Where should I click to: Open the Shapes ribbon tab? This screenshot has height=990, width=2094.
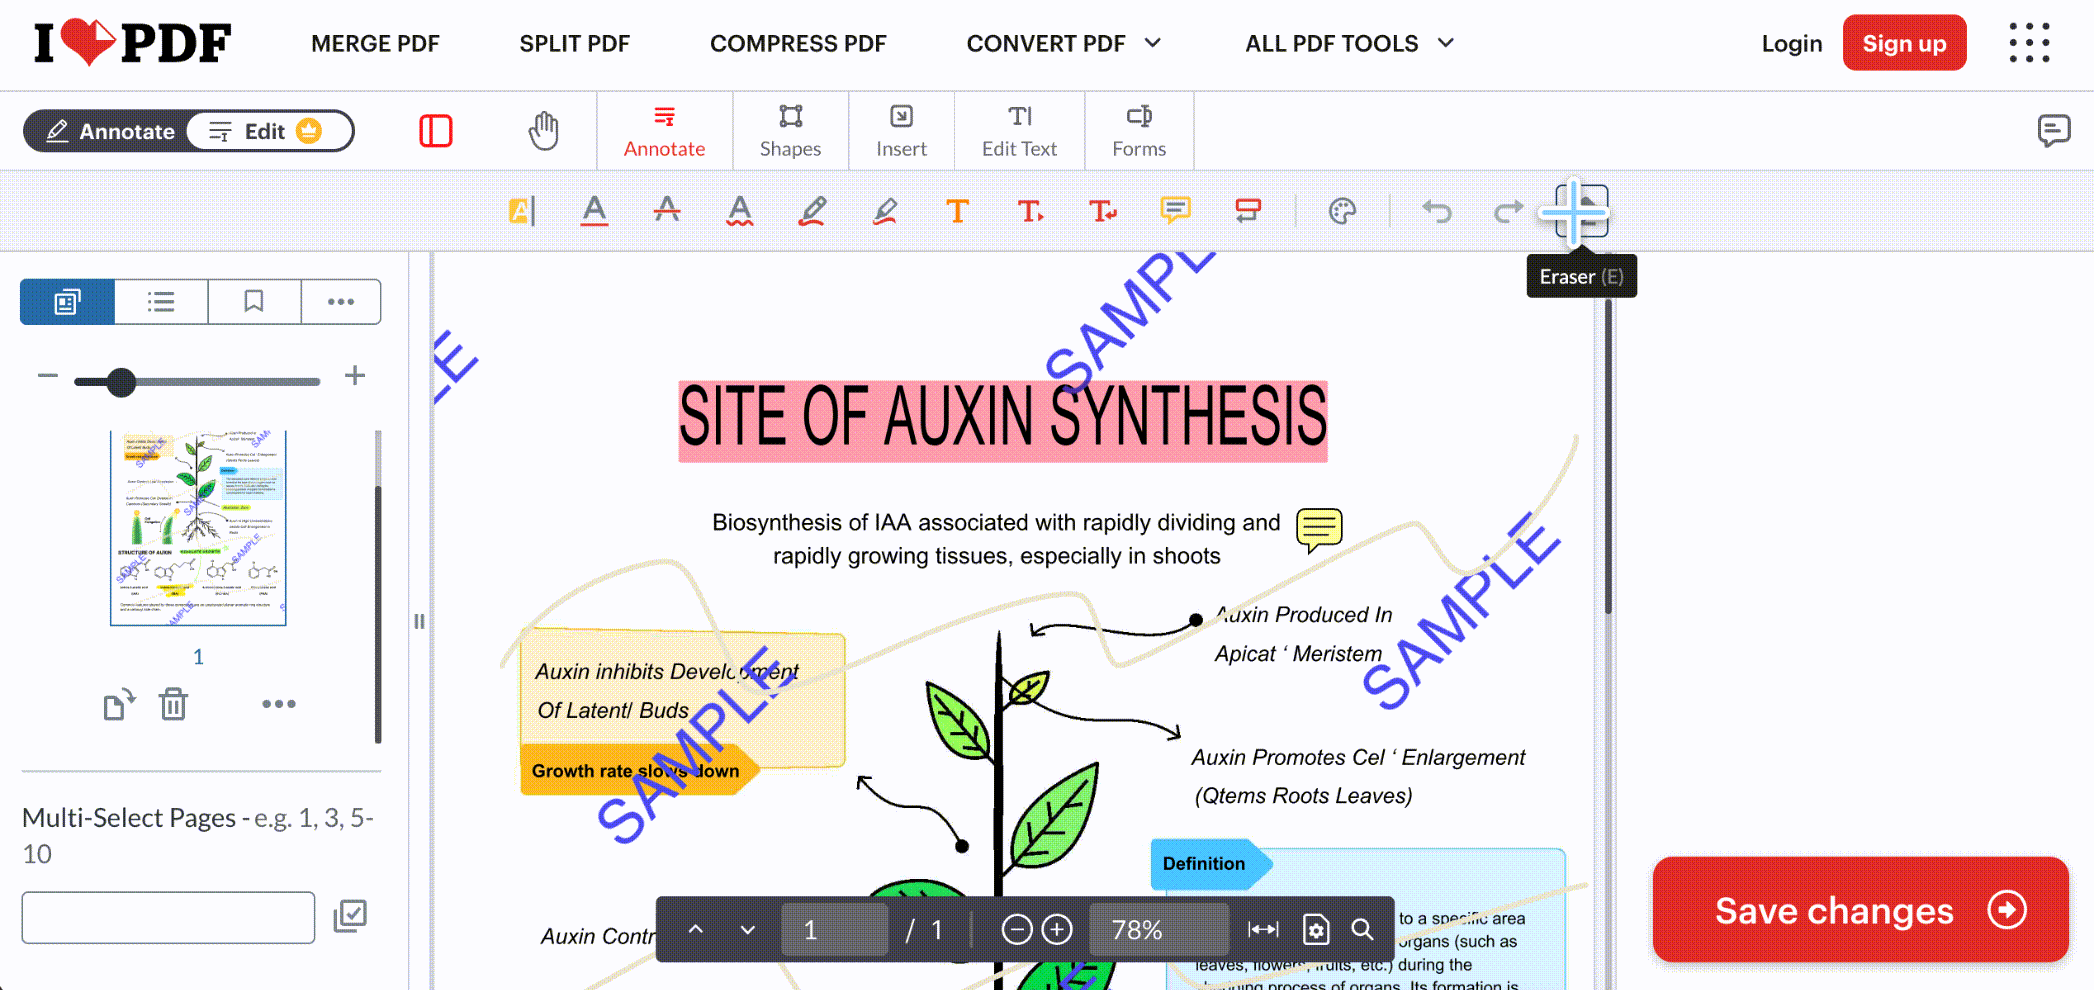[x=790, y=132]
